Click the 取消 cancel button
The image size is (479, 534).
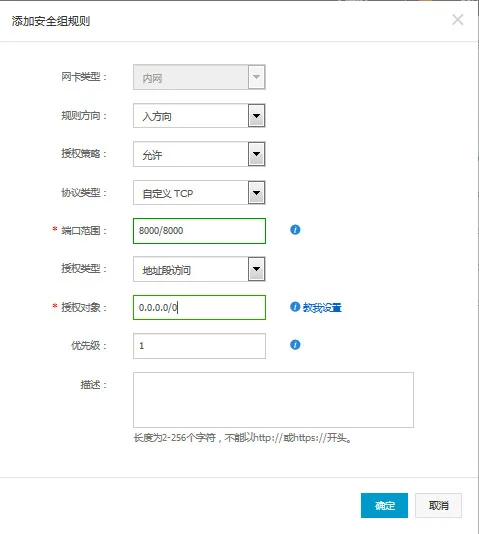(438, 505)
